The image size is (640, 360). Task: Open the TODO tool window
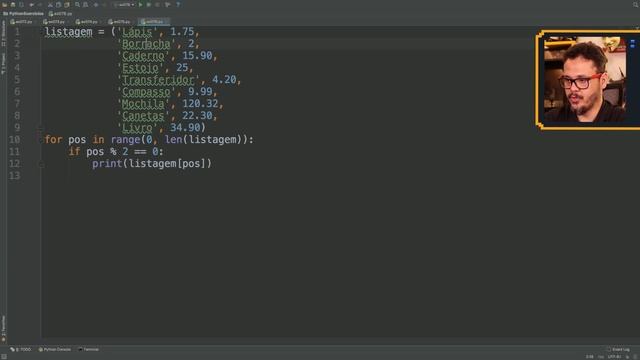pyautogui.click(x=20, y=349)
